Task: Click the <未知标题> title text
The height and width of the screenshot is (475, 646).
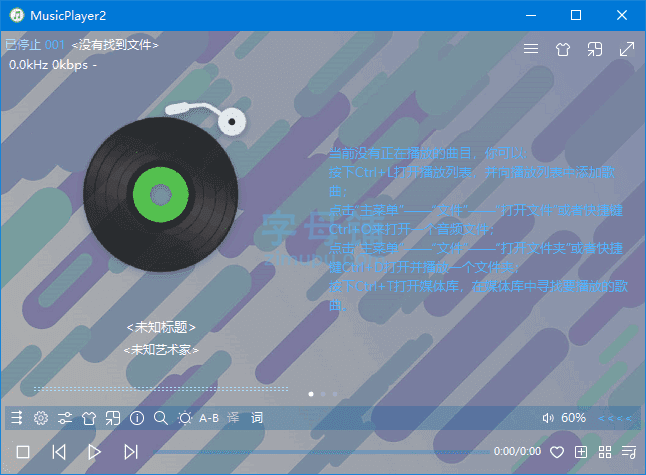Action: (161, 327)
